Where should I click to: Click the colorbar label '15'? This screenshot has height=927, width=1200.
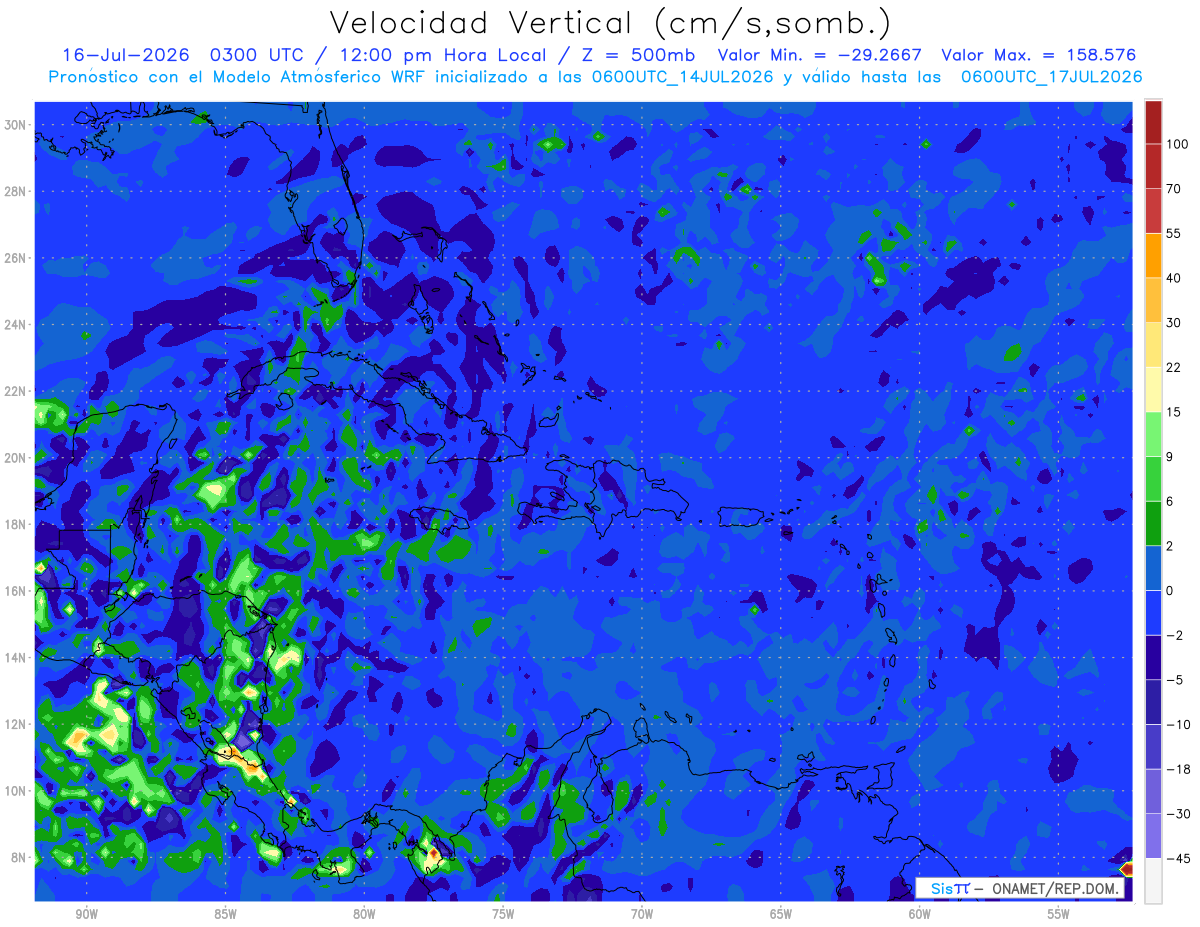[1173, 412]
